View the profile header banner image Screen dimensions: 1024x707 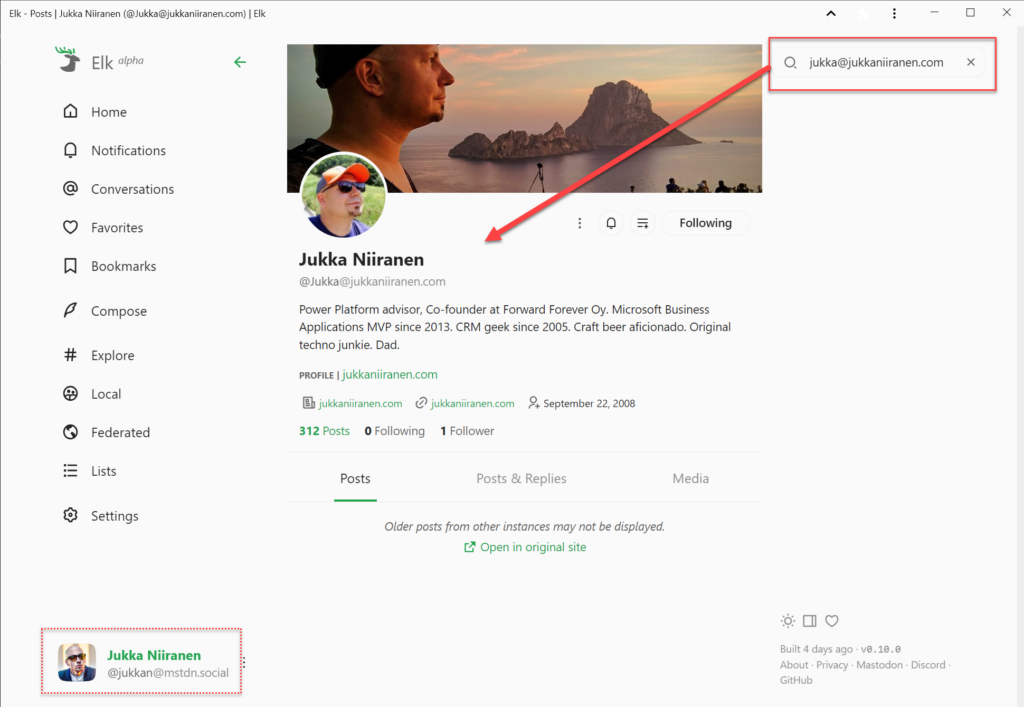524,118
